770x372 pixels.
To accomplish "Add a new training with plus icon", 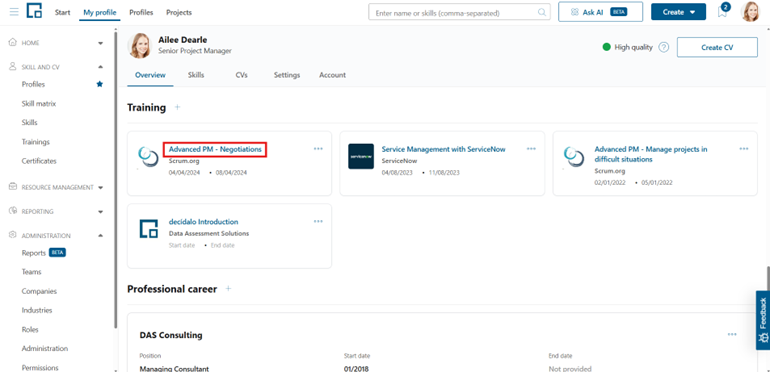I will pos(177,107).
